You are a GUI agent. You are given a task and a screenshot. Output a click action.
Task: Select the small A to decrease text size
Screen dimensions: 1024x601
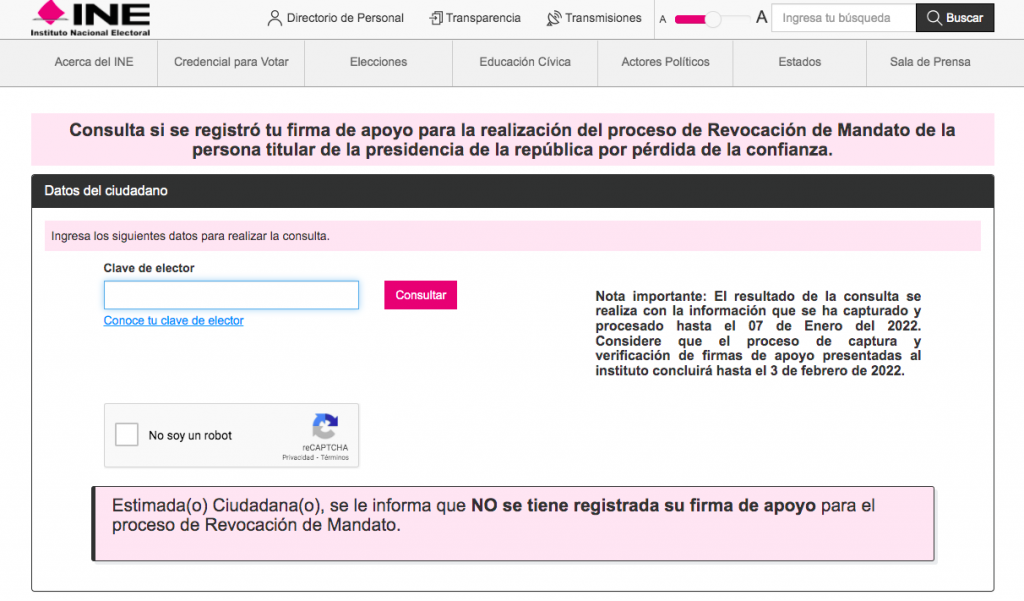click(x=663, y=19)
